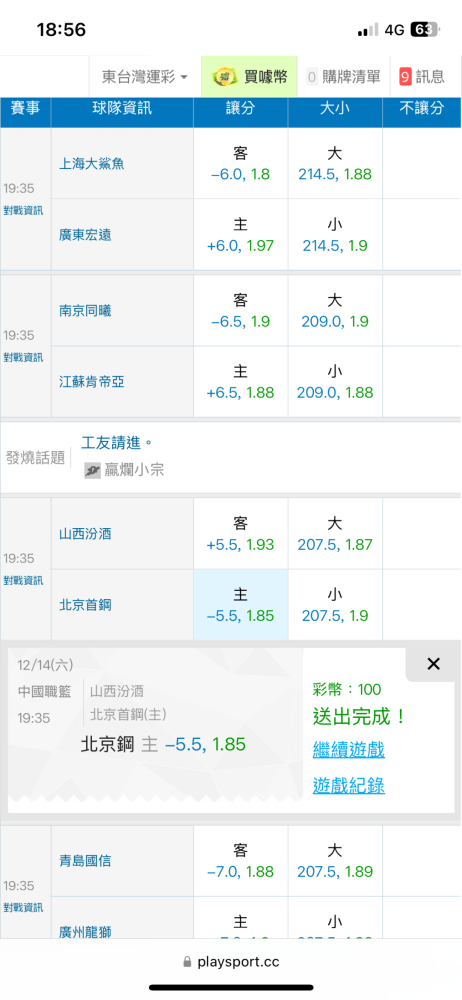Pick 廣東宏遠 主 +6.0 spread
The image size is (462, 1000).
click(241, 235)
